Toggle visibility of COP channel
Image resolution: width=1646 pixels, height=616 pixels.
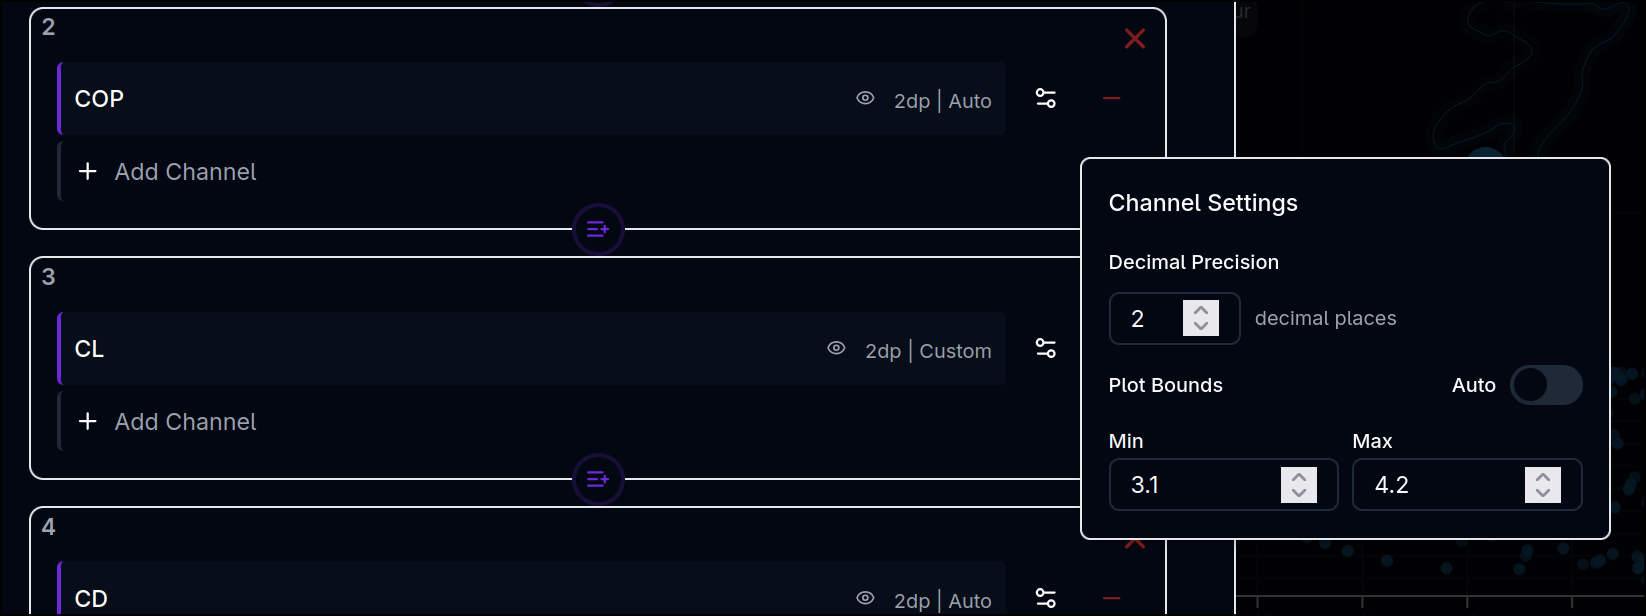[x=865, y=99]
